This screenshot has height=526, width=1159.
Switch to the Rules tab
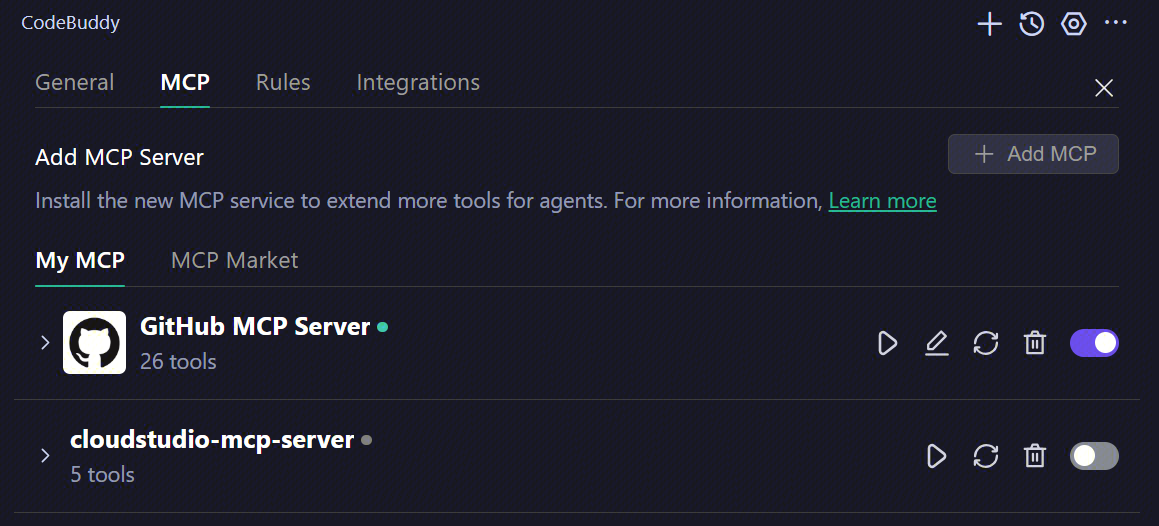283,83
